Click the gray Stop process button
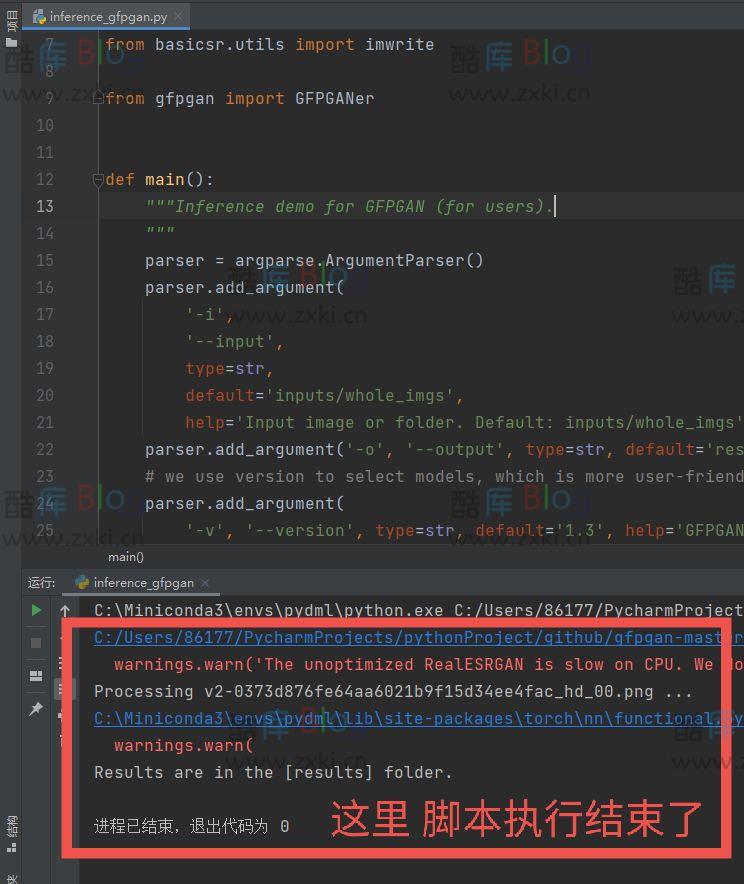Screen dimensions: 744x884 pos(36,643)
